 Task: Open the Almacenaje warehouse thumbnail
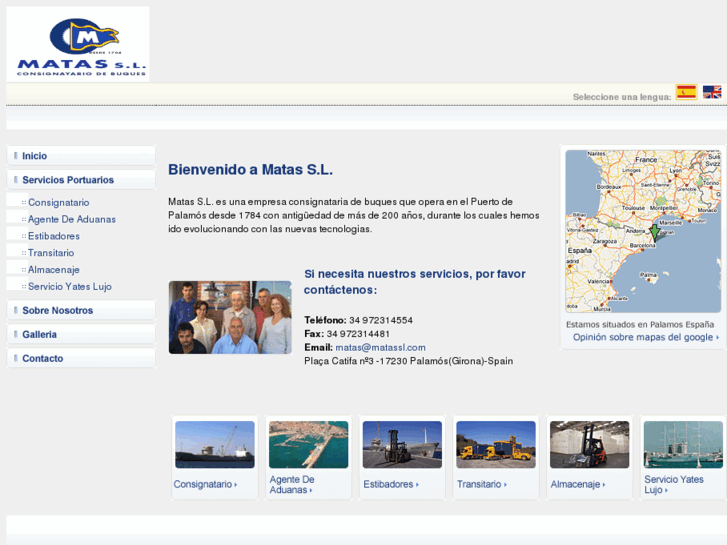pos(589,444)
